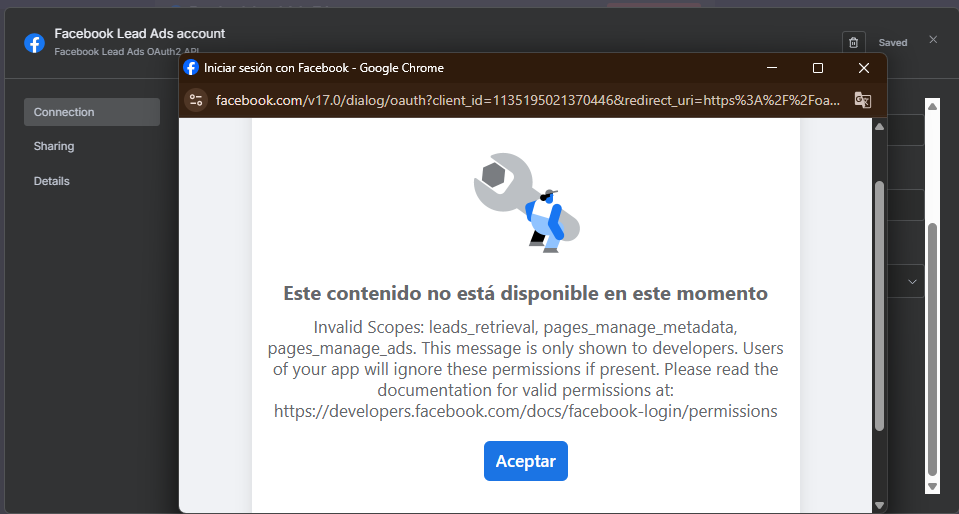Click the credential modal scrollbar thumb
Viewport: 959px width, 514px height.
pos(932,349)
